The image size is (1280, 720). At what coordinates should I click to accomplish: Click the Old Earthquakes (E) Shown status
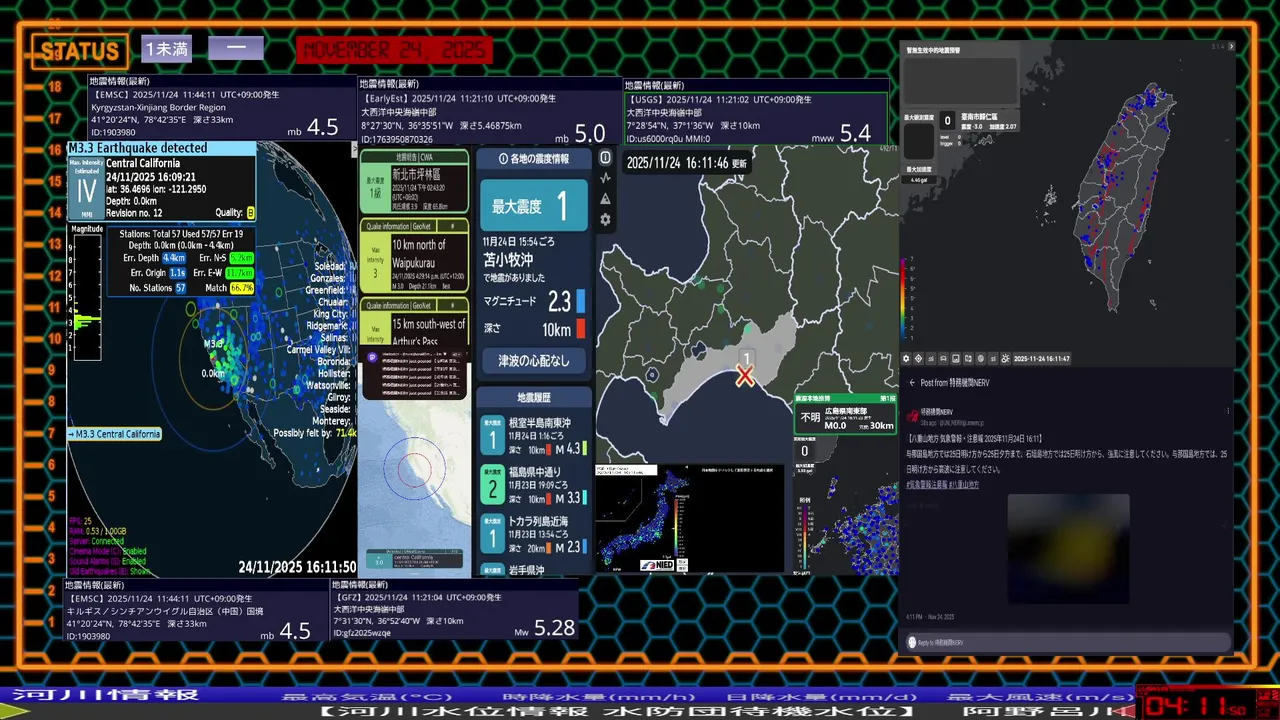[111, 571]
